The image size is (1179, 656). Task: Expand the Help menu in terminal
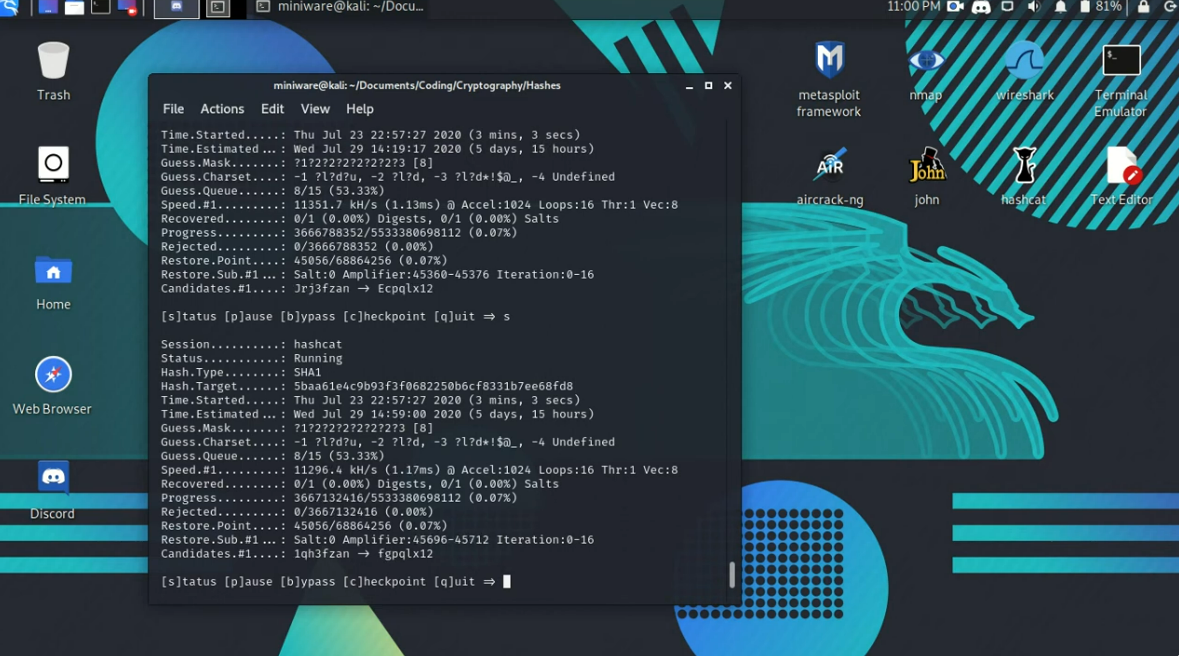click(359, 109)
